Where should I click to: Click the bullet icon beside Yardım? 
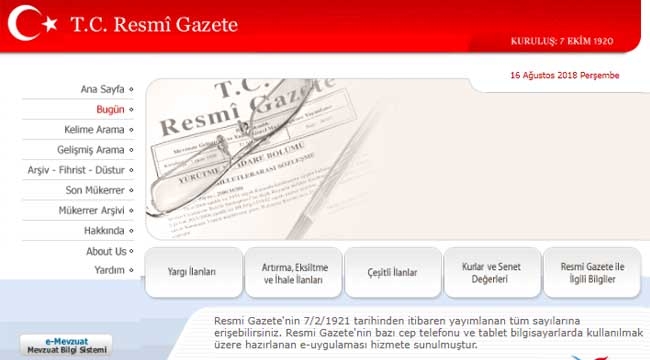(x=131, y=270)
